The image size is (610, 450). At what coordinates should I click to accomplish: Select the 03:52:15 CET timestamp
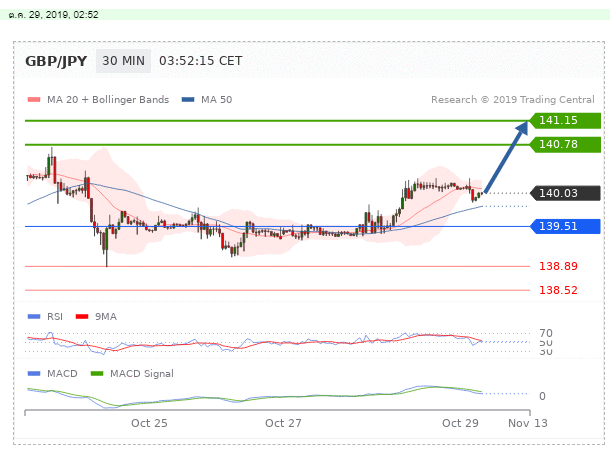coord(201,61)
